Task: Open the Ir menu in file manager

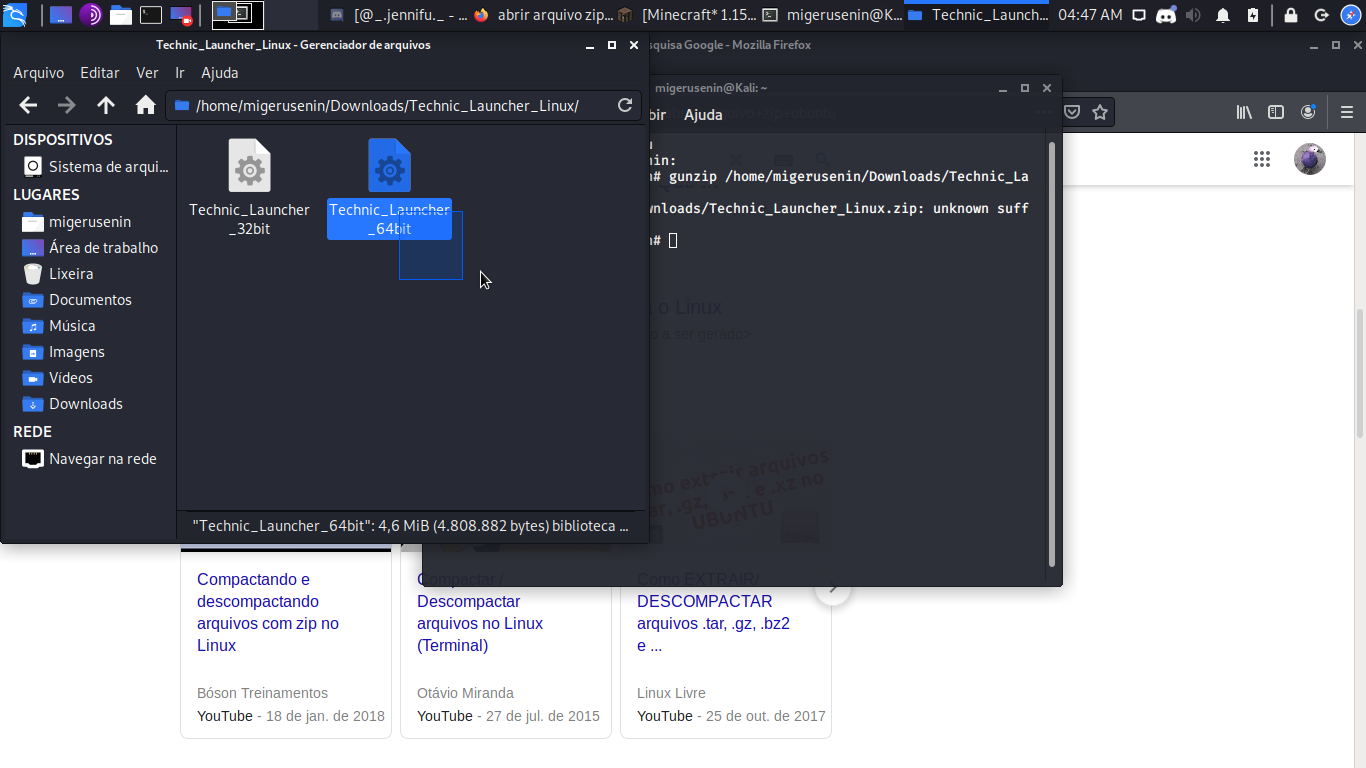Action: (x=180, y=72)
